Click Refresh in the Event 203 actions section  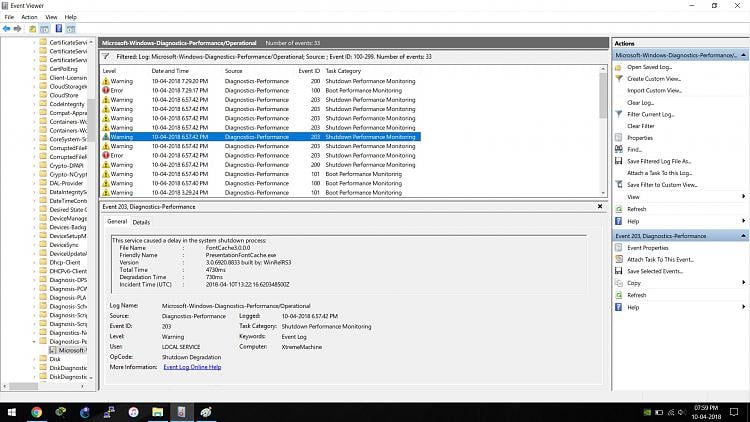[637, 295]
